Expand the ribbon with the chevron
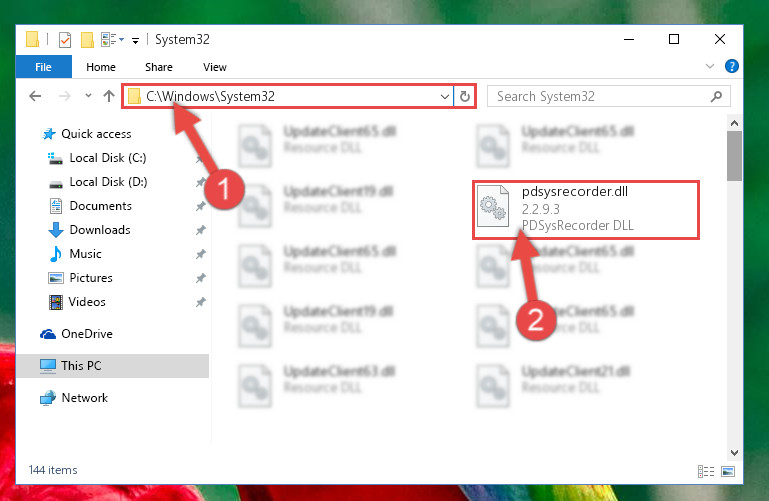 (710, 66)
